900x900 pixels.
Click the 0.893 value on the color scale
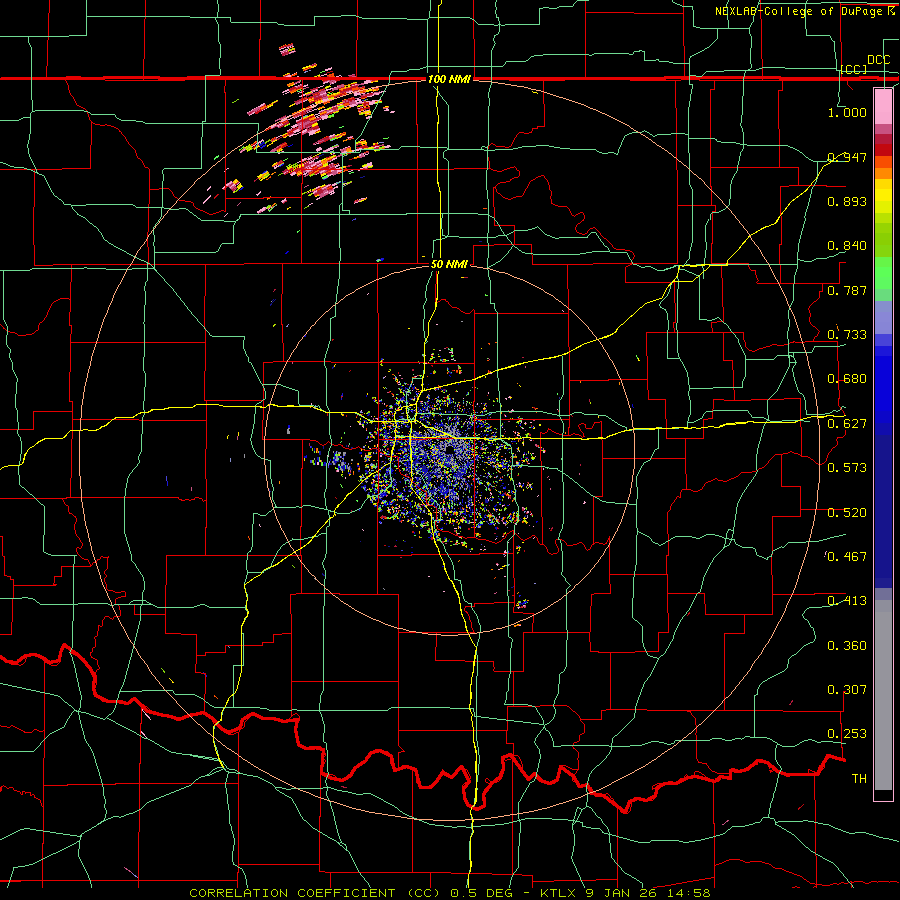[x=847, y=201]
